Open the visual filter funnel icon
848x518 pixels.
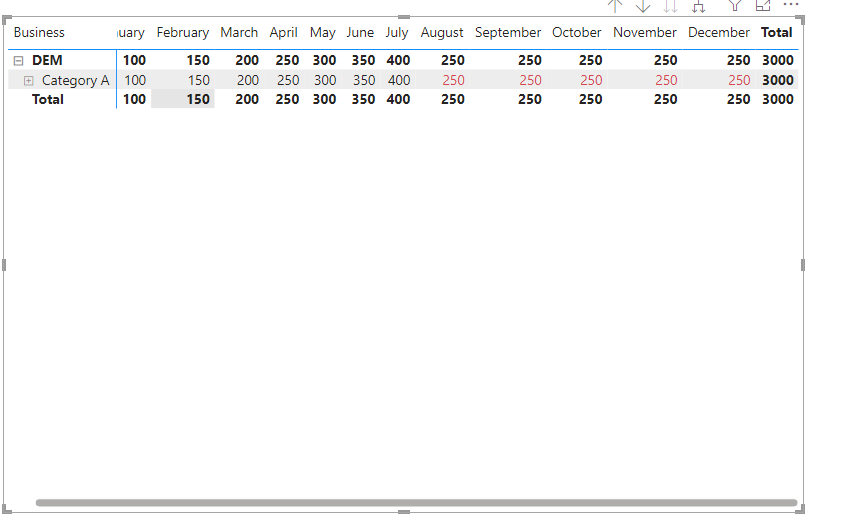pos(734,5)
